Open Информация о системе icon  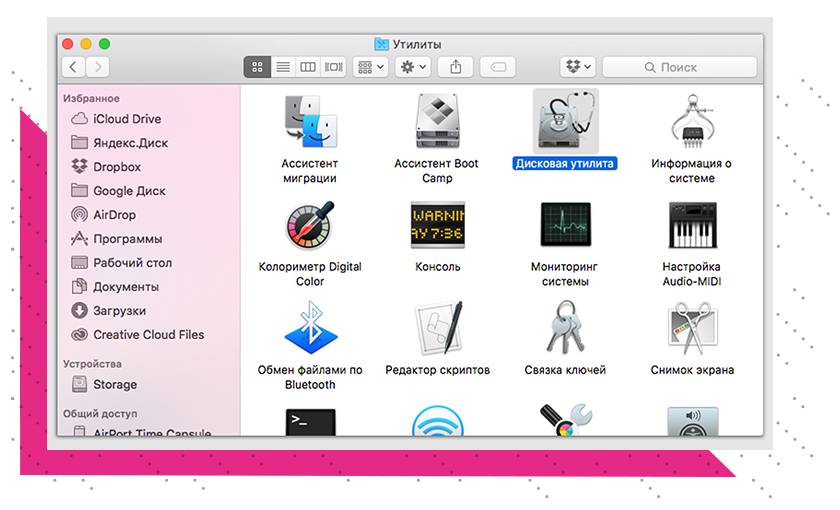(693, 122)
